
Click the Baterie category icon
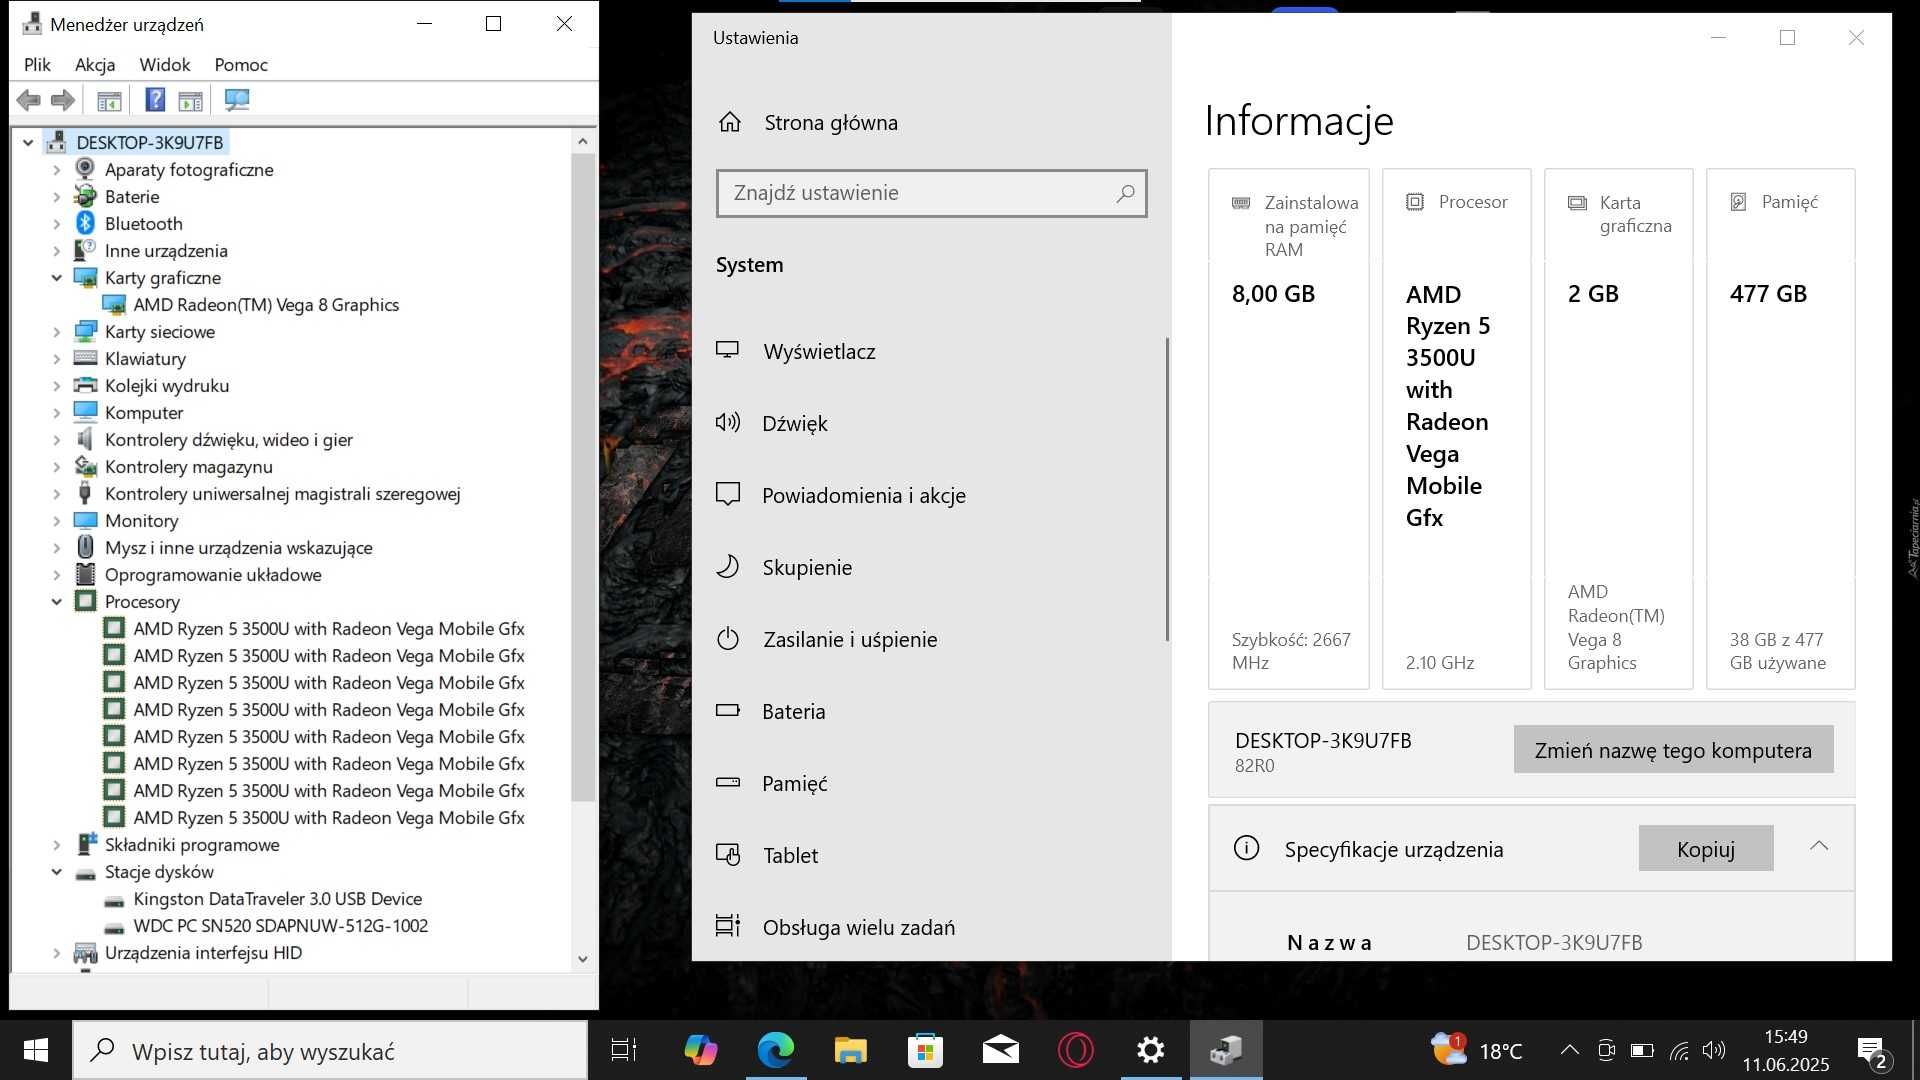click(x=86, y=196)
